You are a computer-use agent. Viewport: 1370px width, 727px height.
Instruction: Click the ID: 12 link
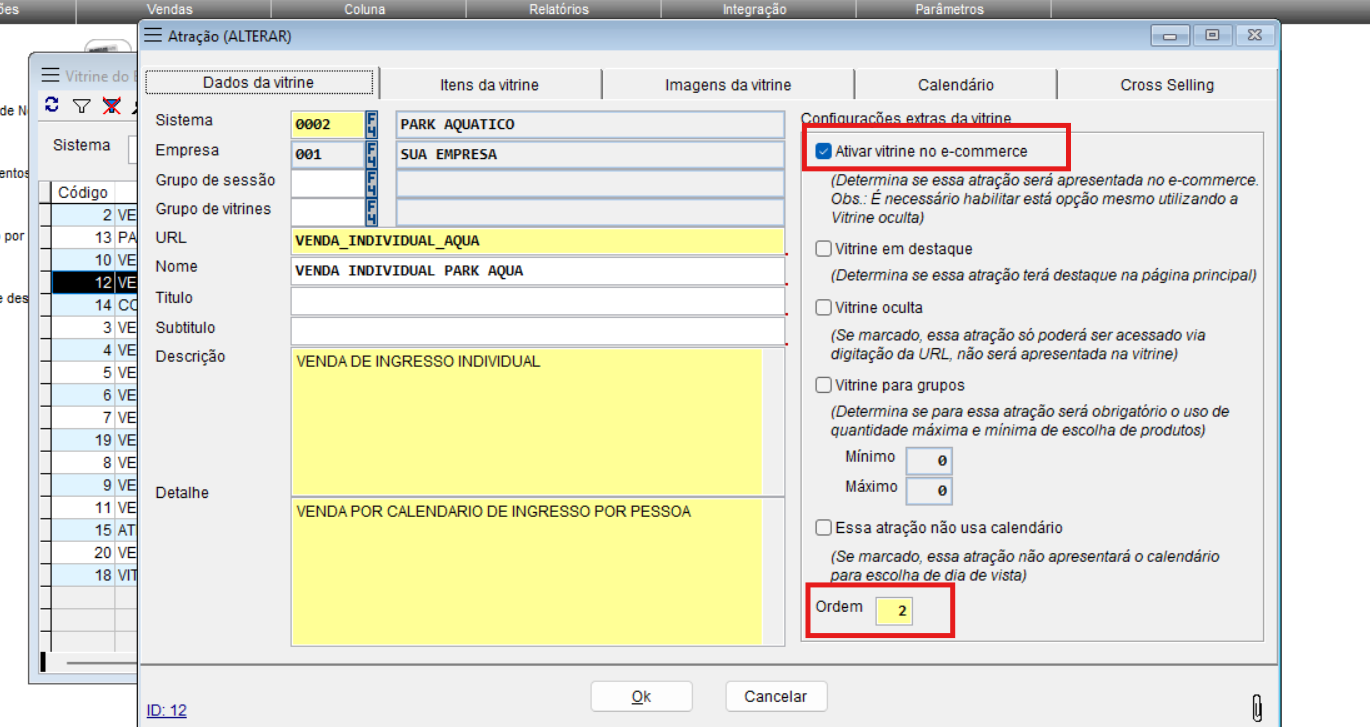tap(166, 711)
